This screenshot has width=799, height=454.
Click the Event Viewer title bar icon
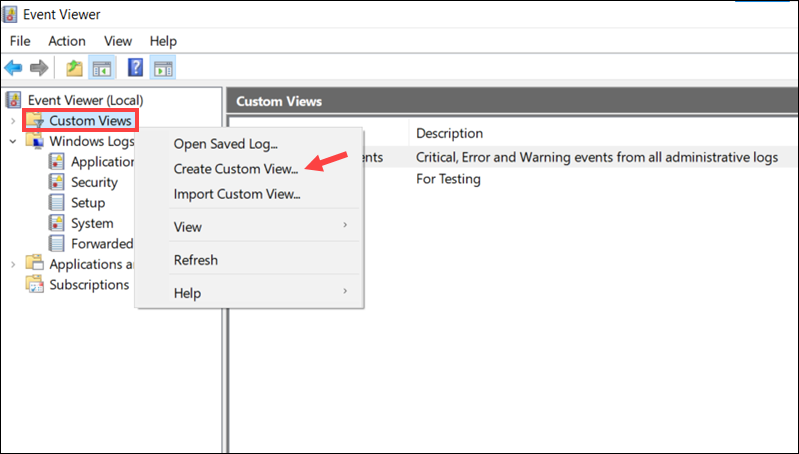pyautogui.click(x=10, y=14)
